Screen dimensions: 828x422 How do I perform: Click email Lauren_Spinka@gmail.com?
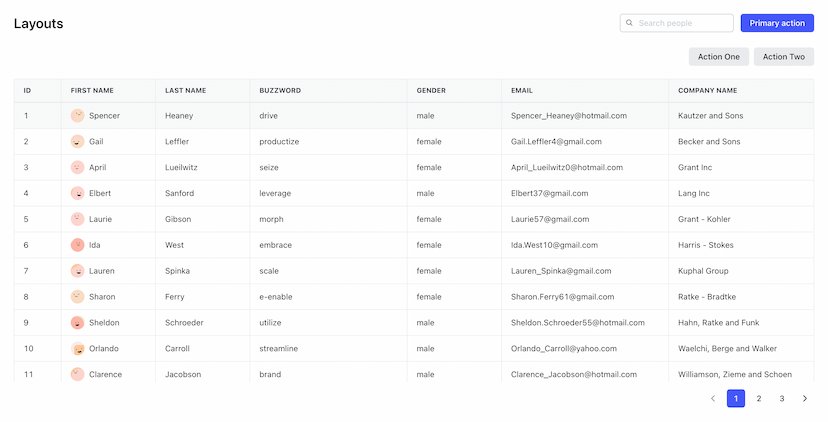pos(561,271)
